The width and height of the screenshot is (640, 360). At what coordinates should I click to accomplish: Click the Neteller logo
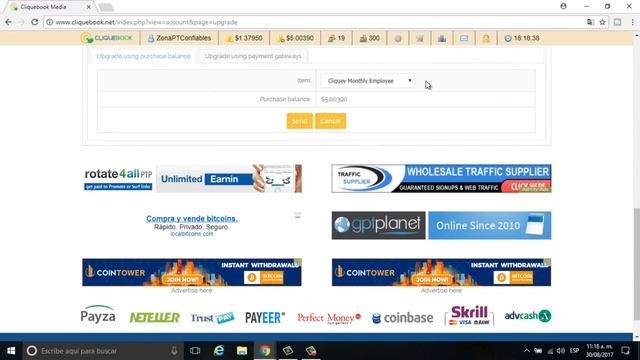154,317
